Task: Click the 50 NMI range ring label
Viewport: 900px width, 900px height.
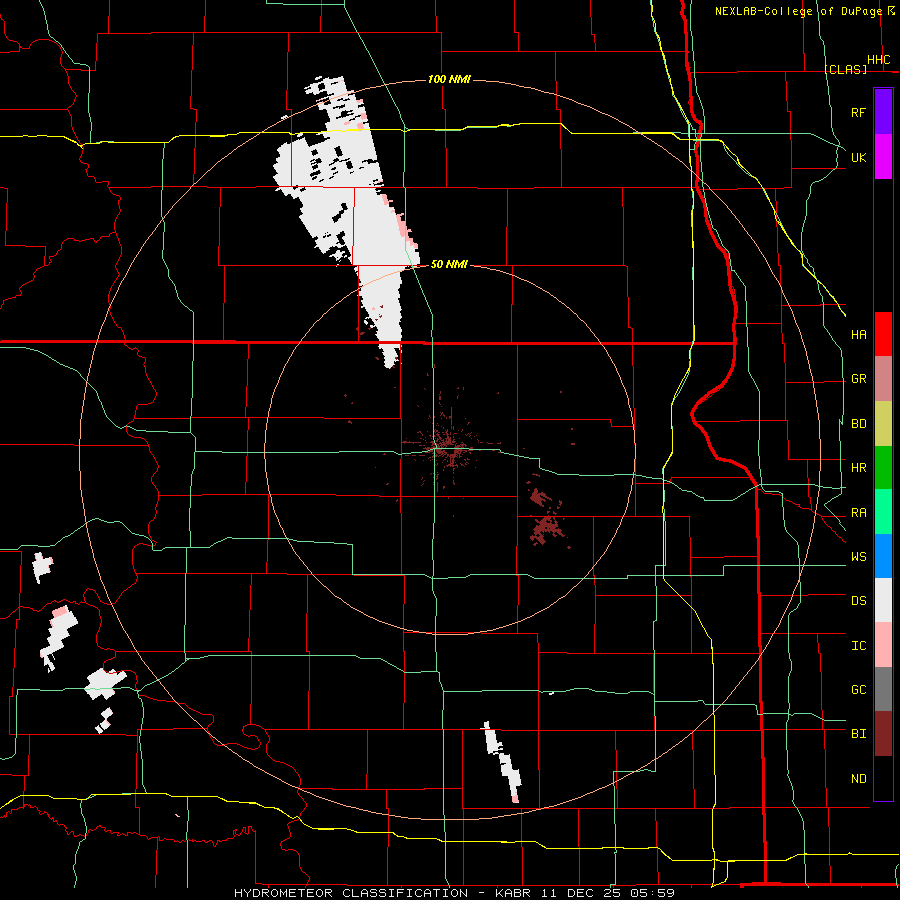Action: (449, 264)
